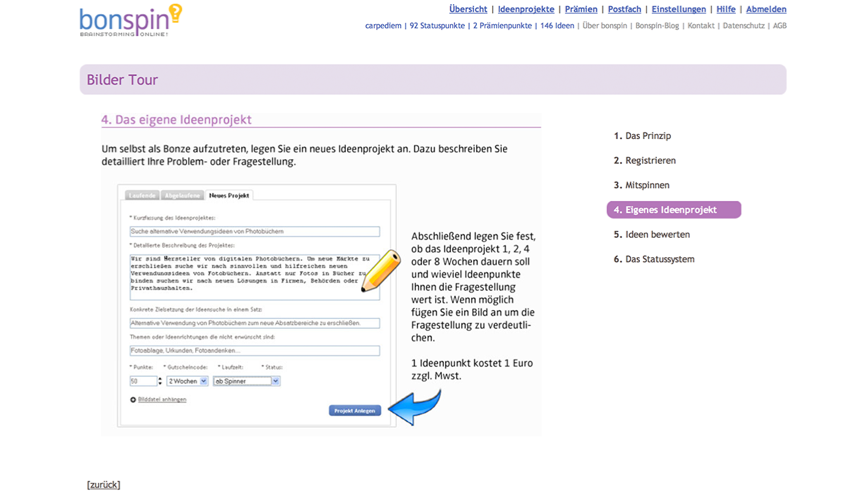Go to the Prämien page
The image size is (848, 500).
coord(581,9)
